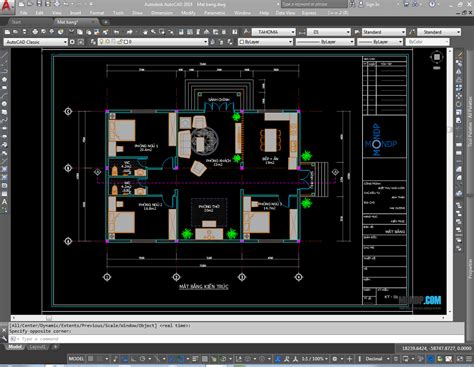
Task: Toggle polar tracking in status bar
Action: click(x=142, y=359)
